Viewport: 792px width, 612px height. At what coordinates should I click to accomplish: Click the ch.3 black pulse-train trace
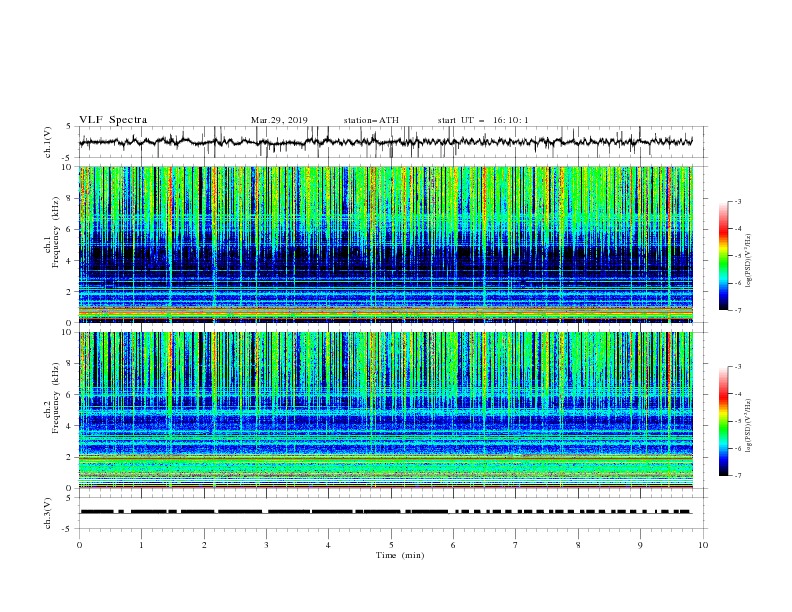coord(385,512)
